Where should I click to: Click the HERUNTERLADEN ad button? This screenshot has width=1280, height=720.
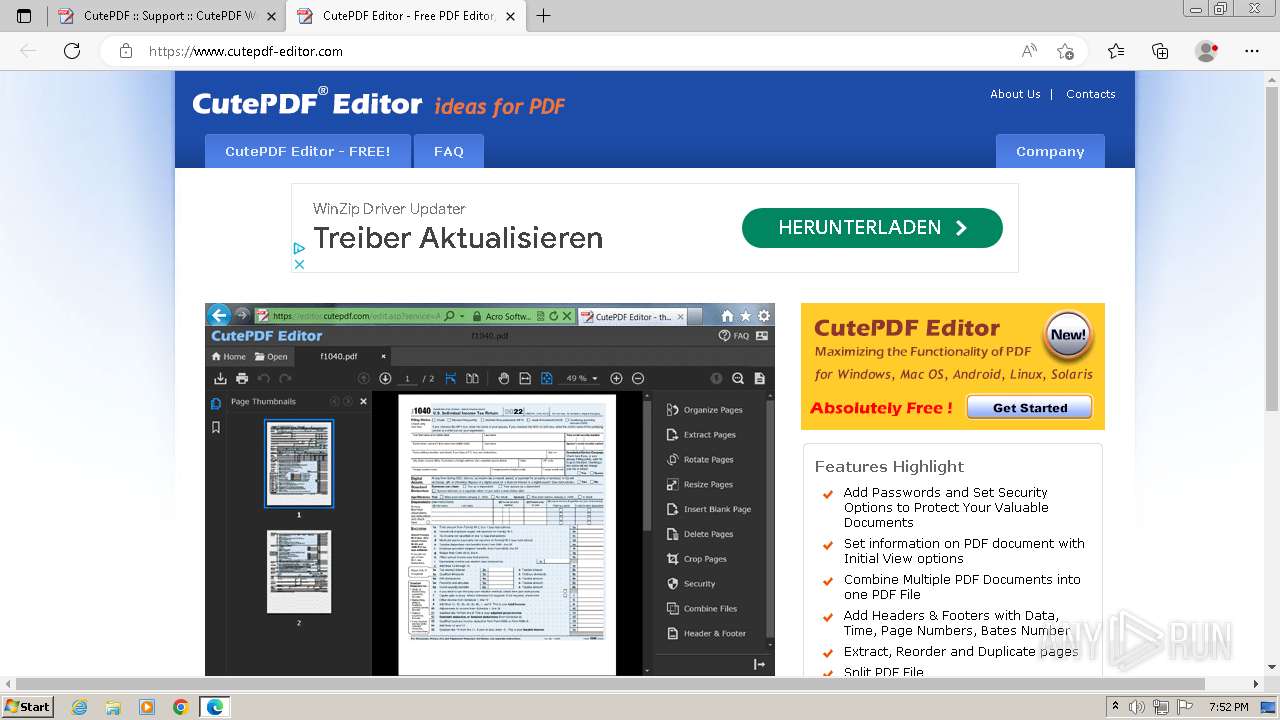point(872,228)
